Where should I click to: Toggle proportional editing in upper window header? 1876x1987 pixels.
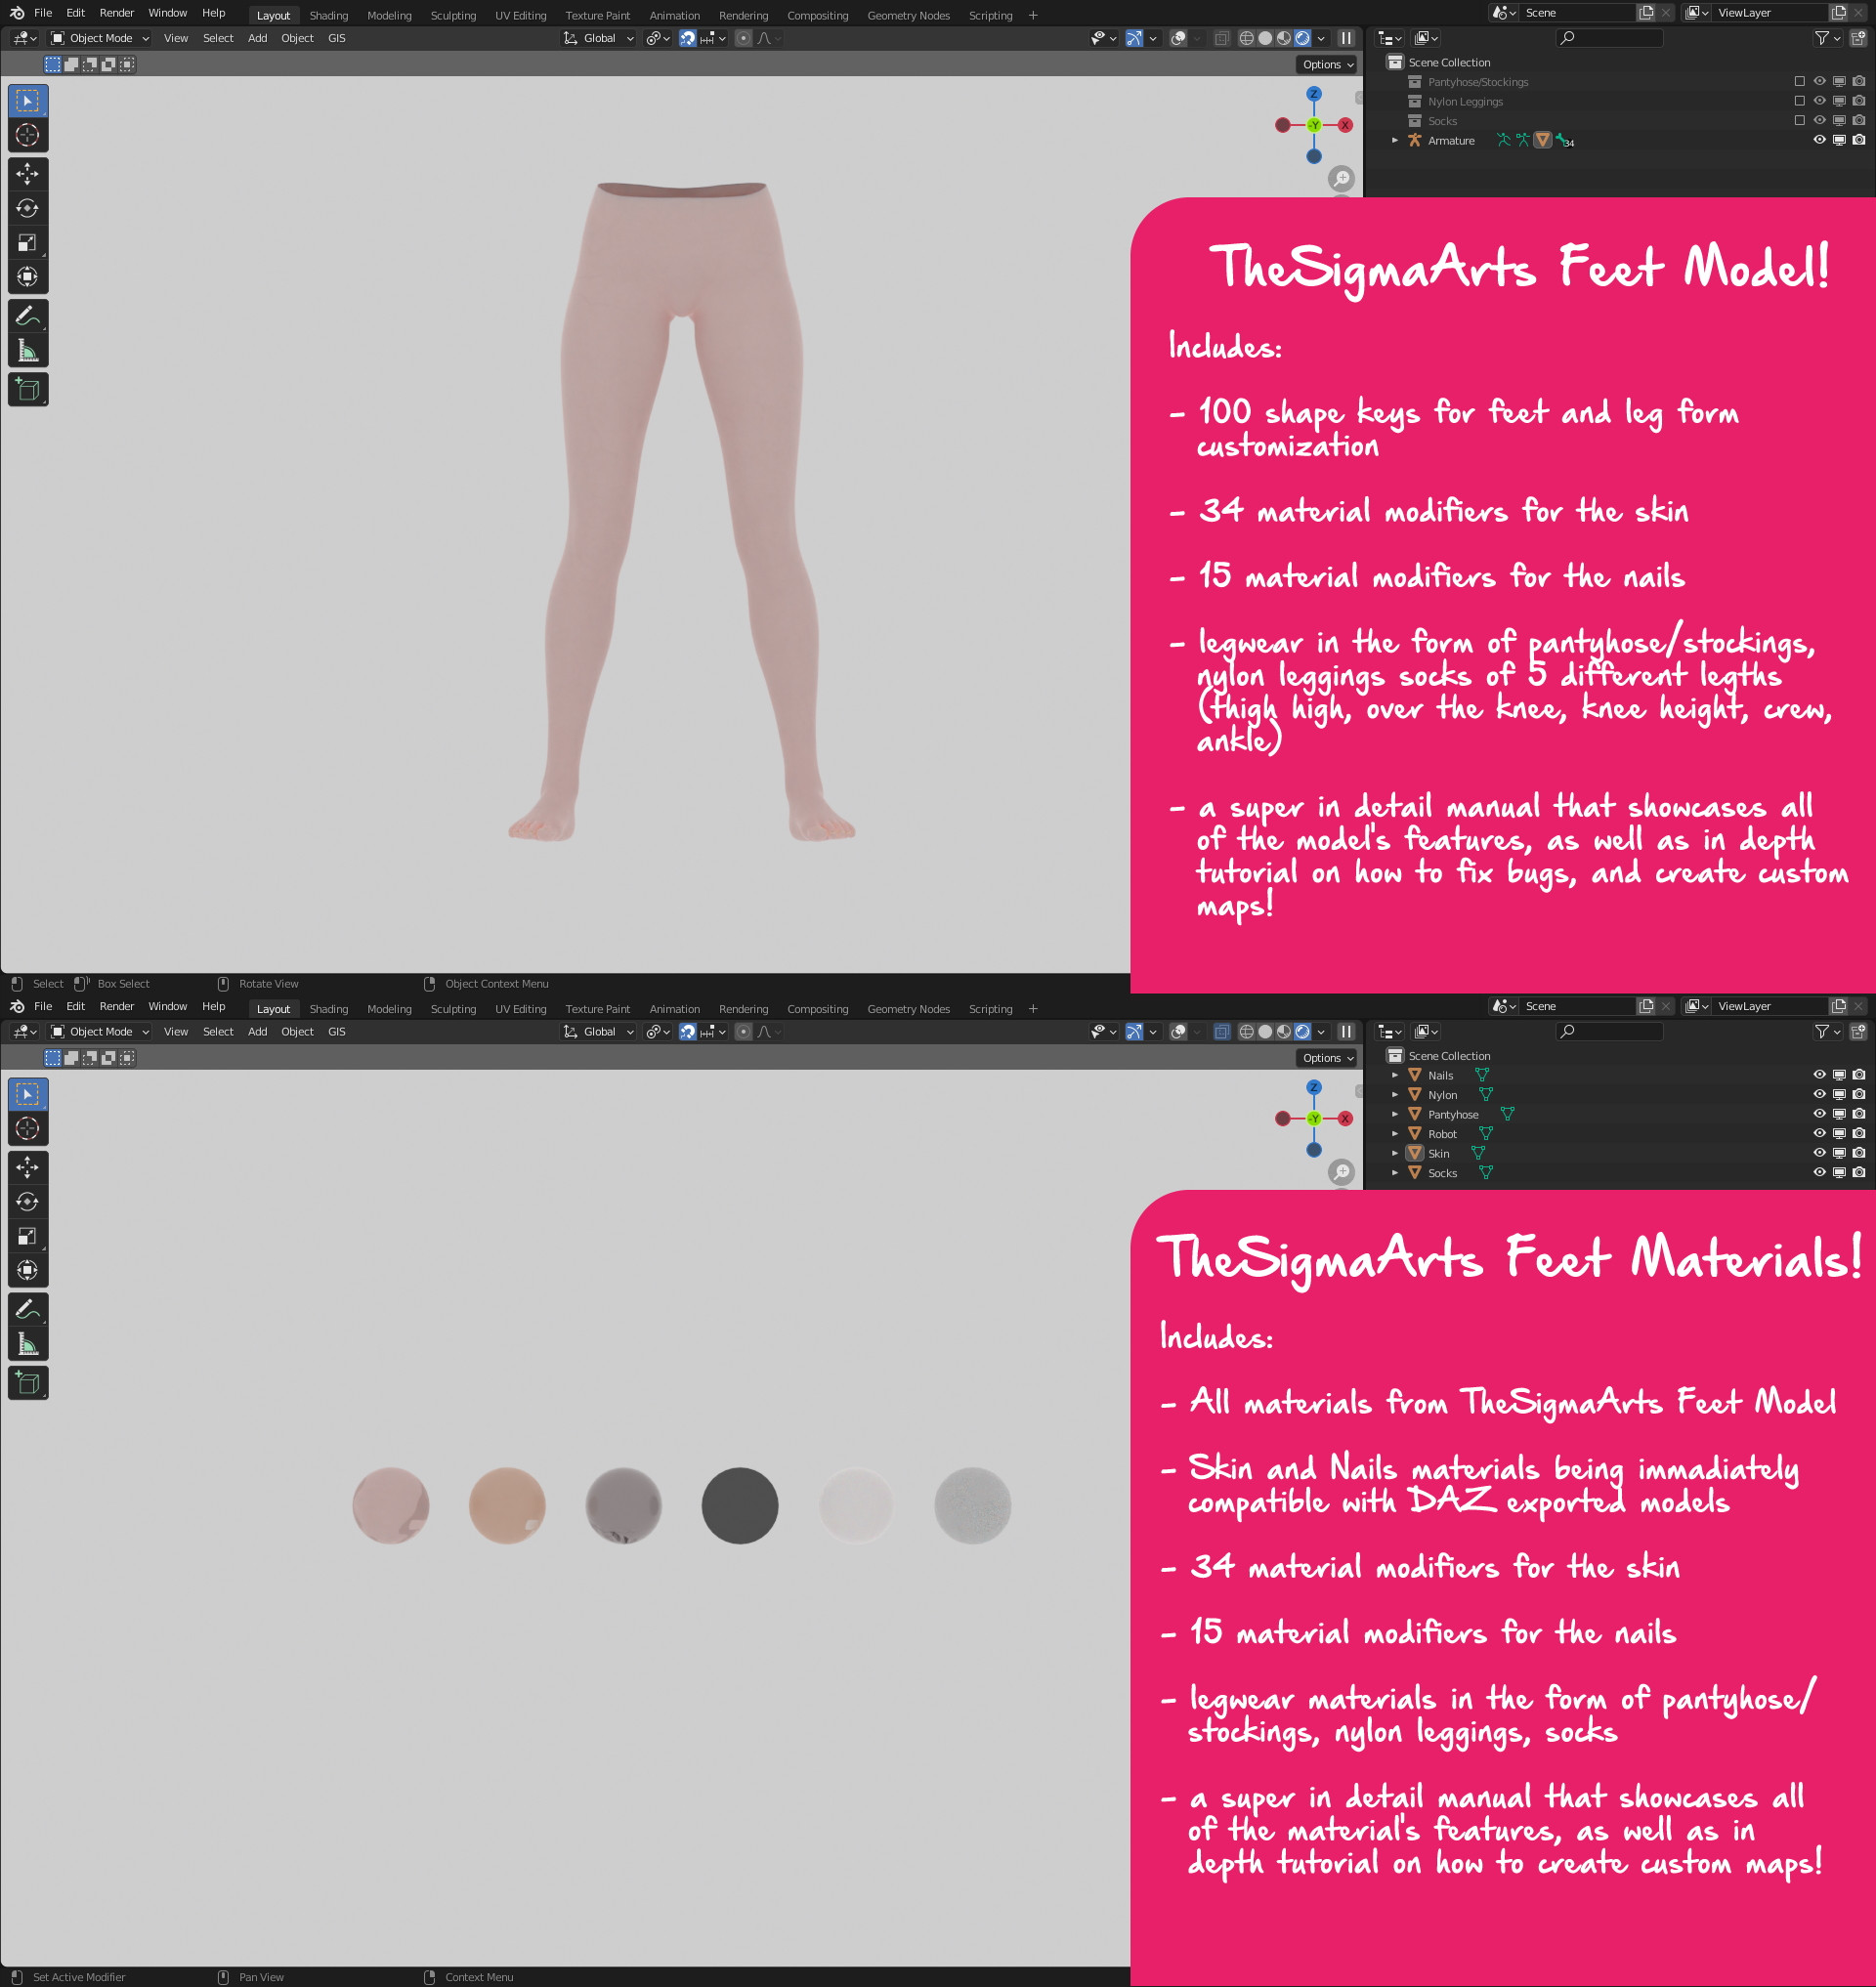point(743,38)
